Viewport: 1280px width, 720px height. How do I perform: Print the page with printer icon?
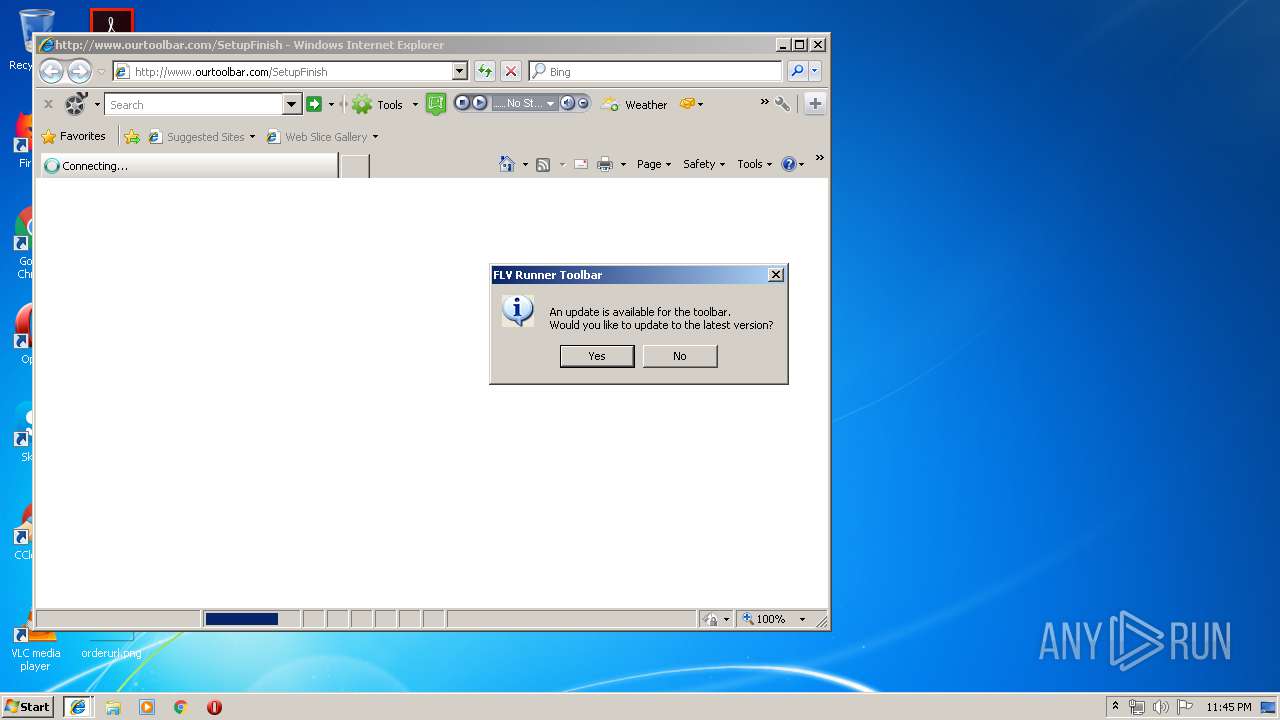(605, 165)
